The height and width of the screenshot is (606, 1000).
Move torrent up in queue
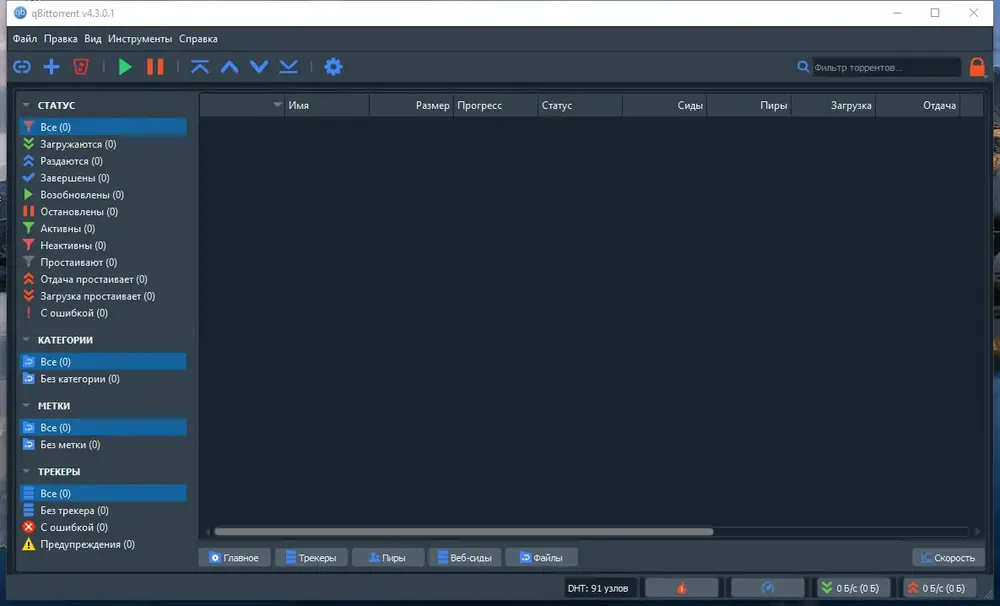(230, 66)
